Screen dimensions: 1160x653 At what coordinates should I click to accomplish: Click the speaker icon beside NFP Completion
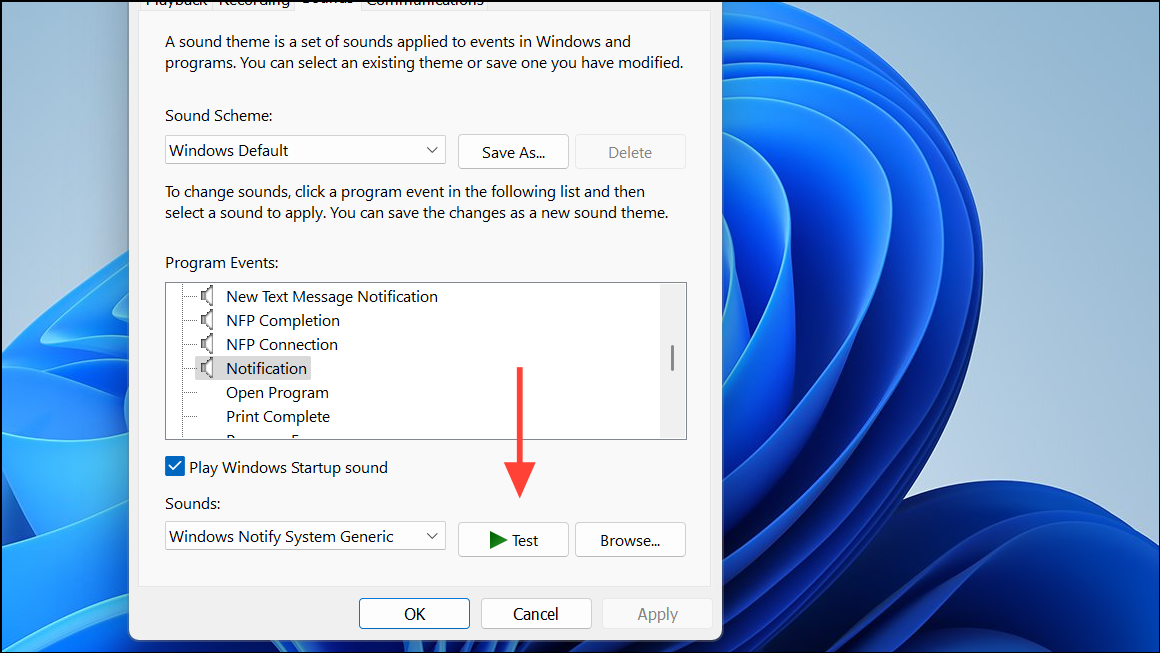click(x=208, y=320)
